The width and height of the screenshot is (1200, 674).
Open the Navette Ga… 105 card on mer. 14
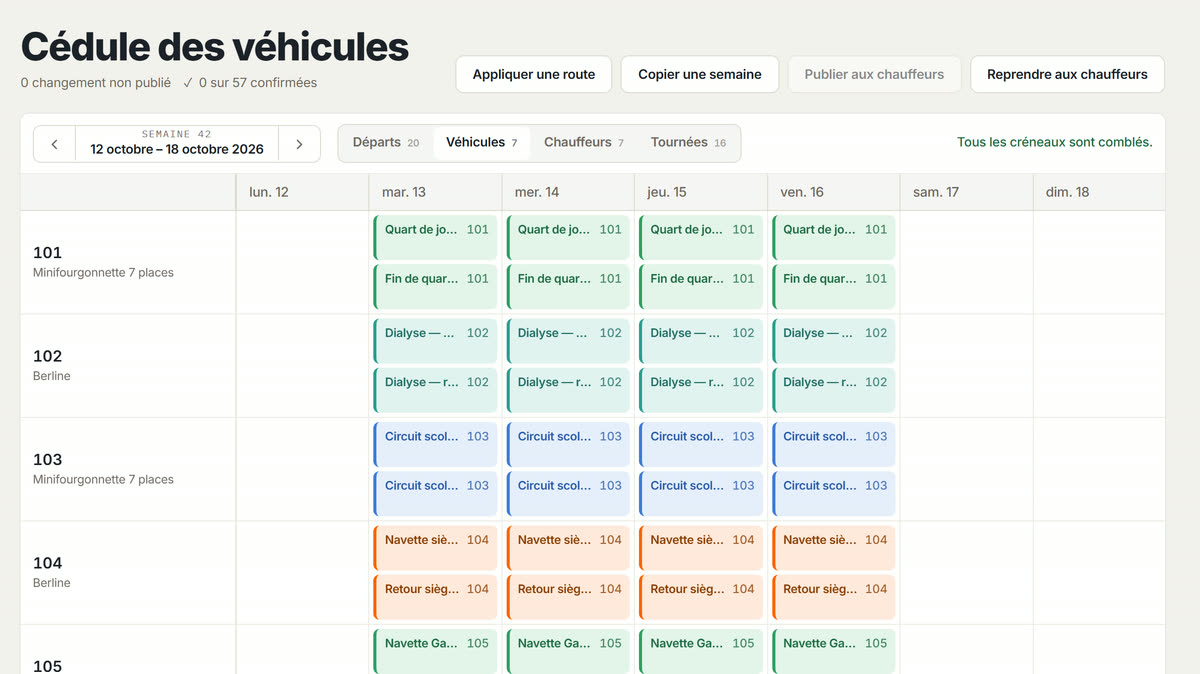click(568, 651)
